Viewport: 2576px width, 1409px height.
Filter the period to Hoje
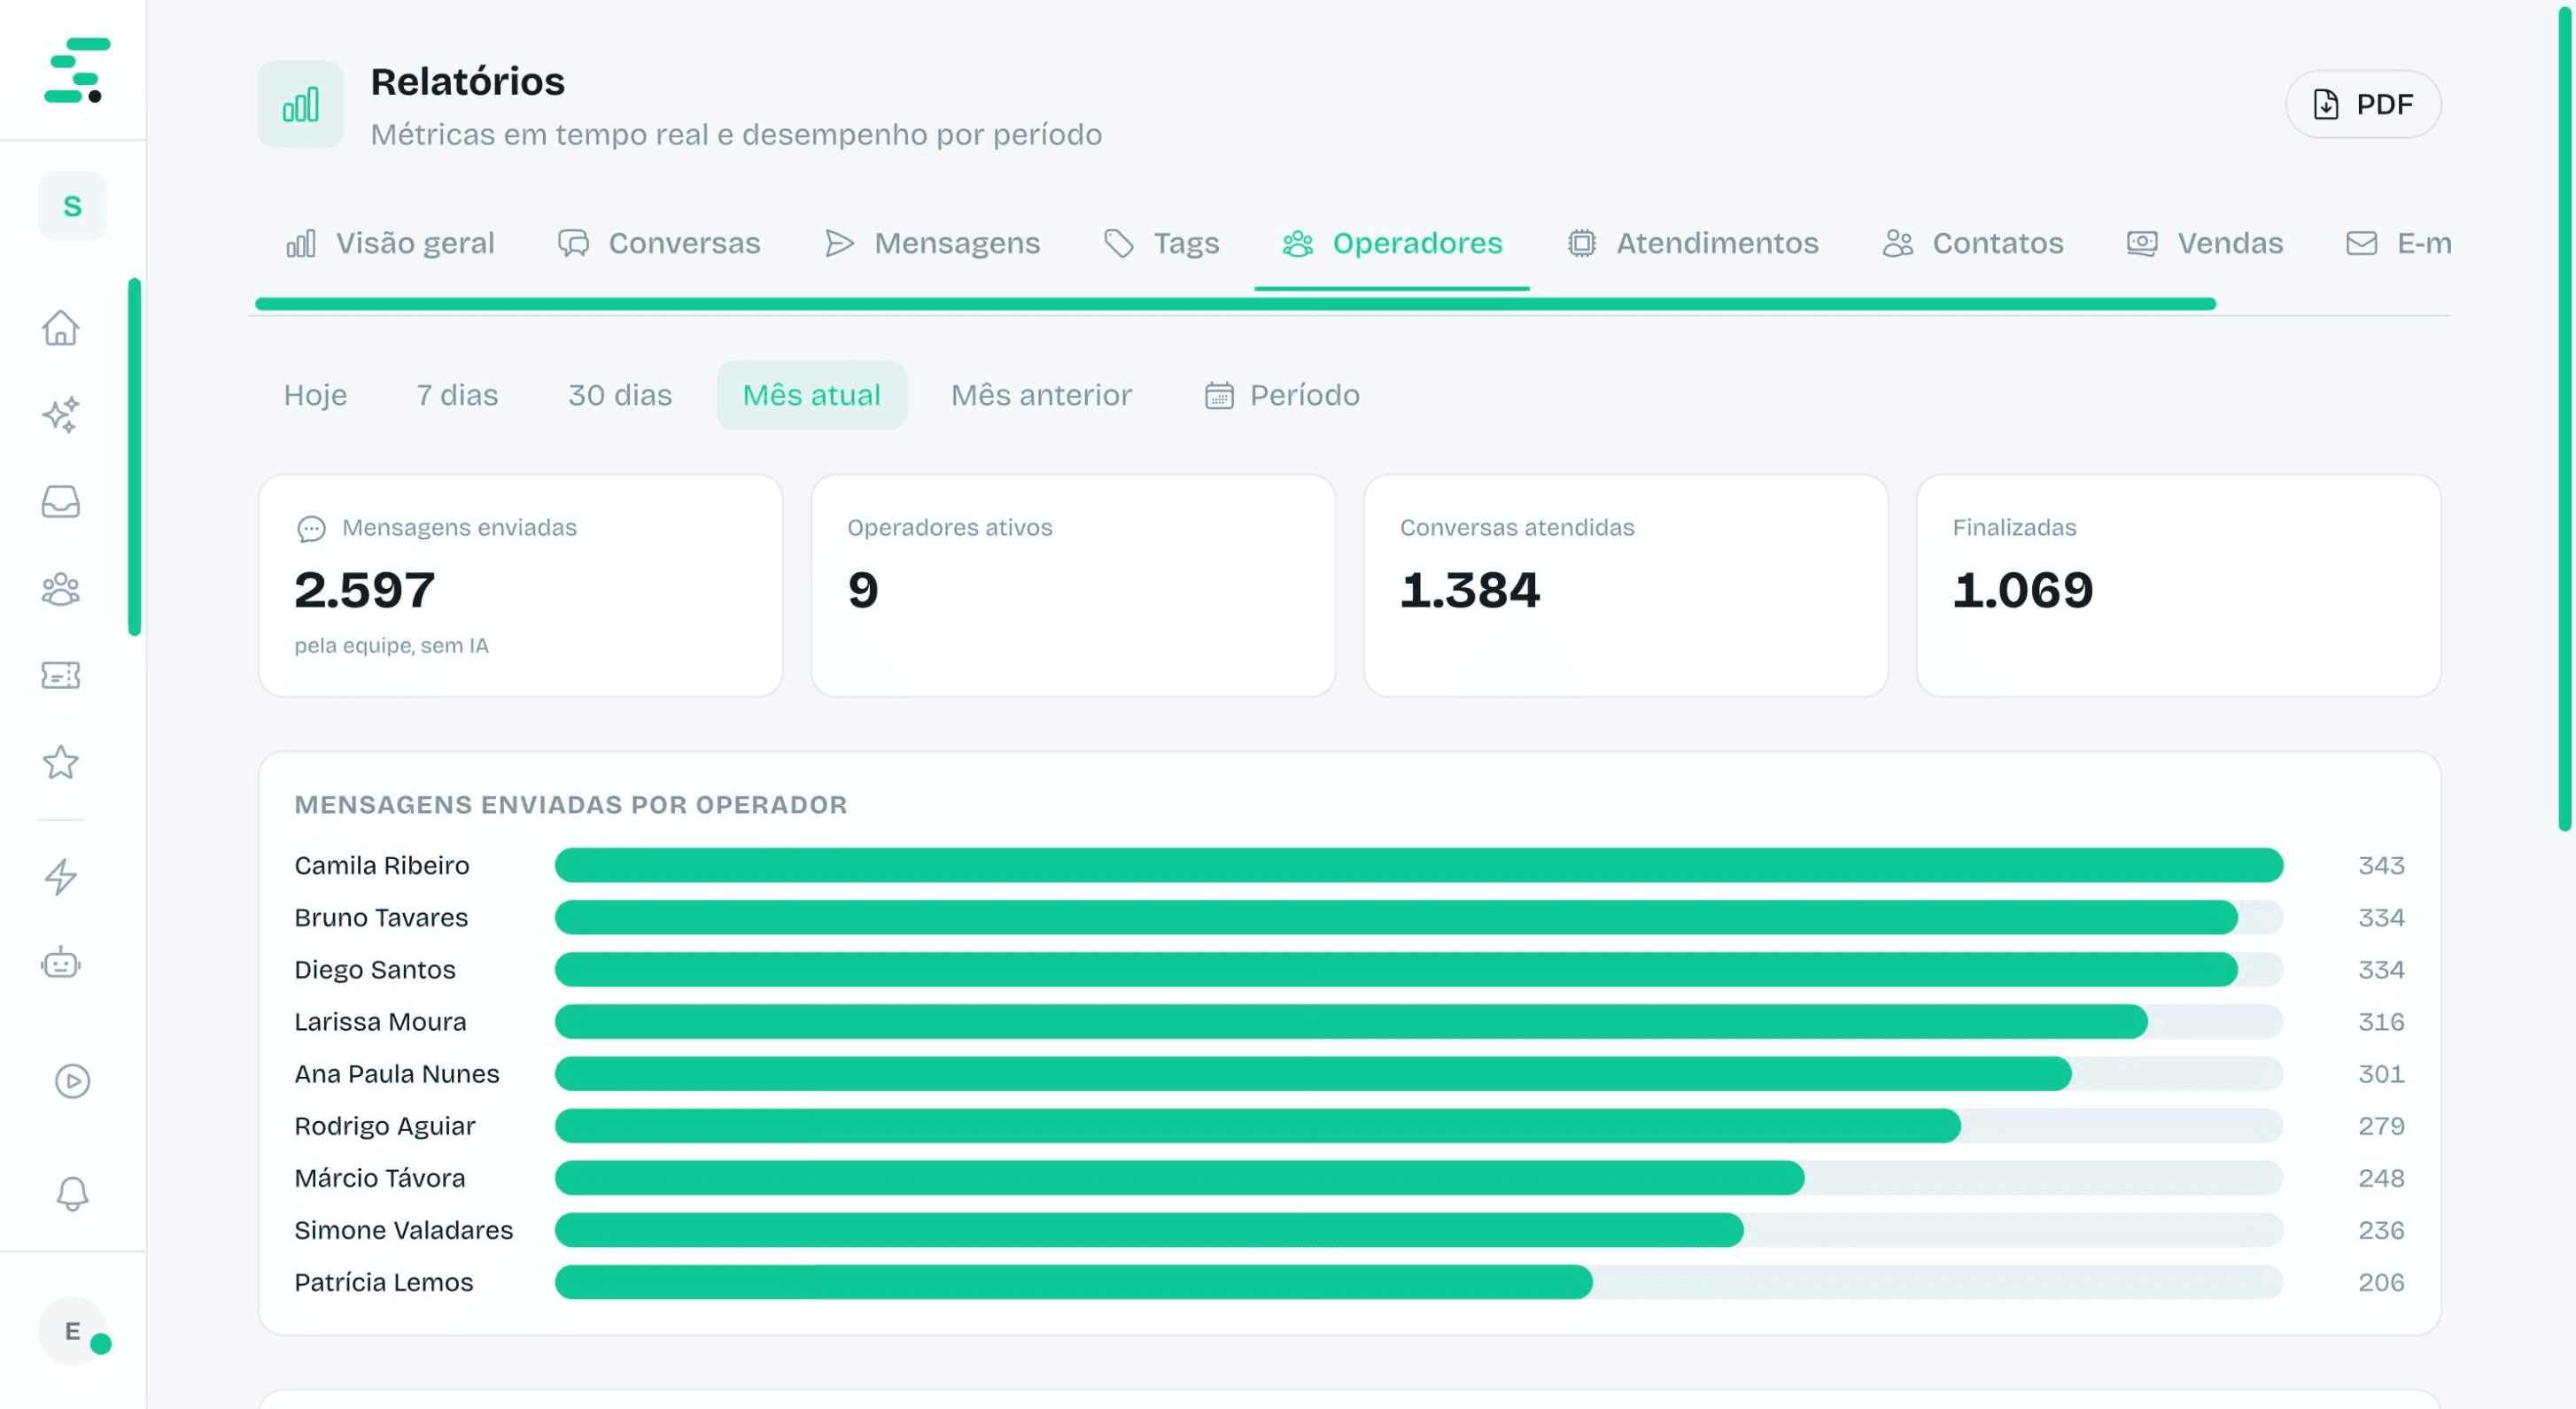[x=315, y=395]
